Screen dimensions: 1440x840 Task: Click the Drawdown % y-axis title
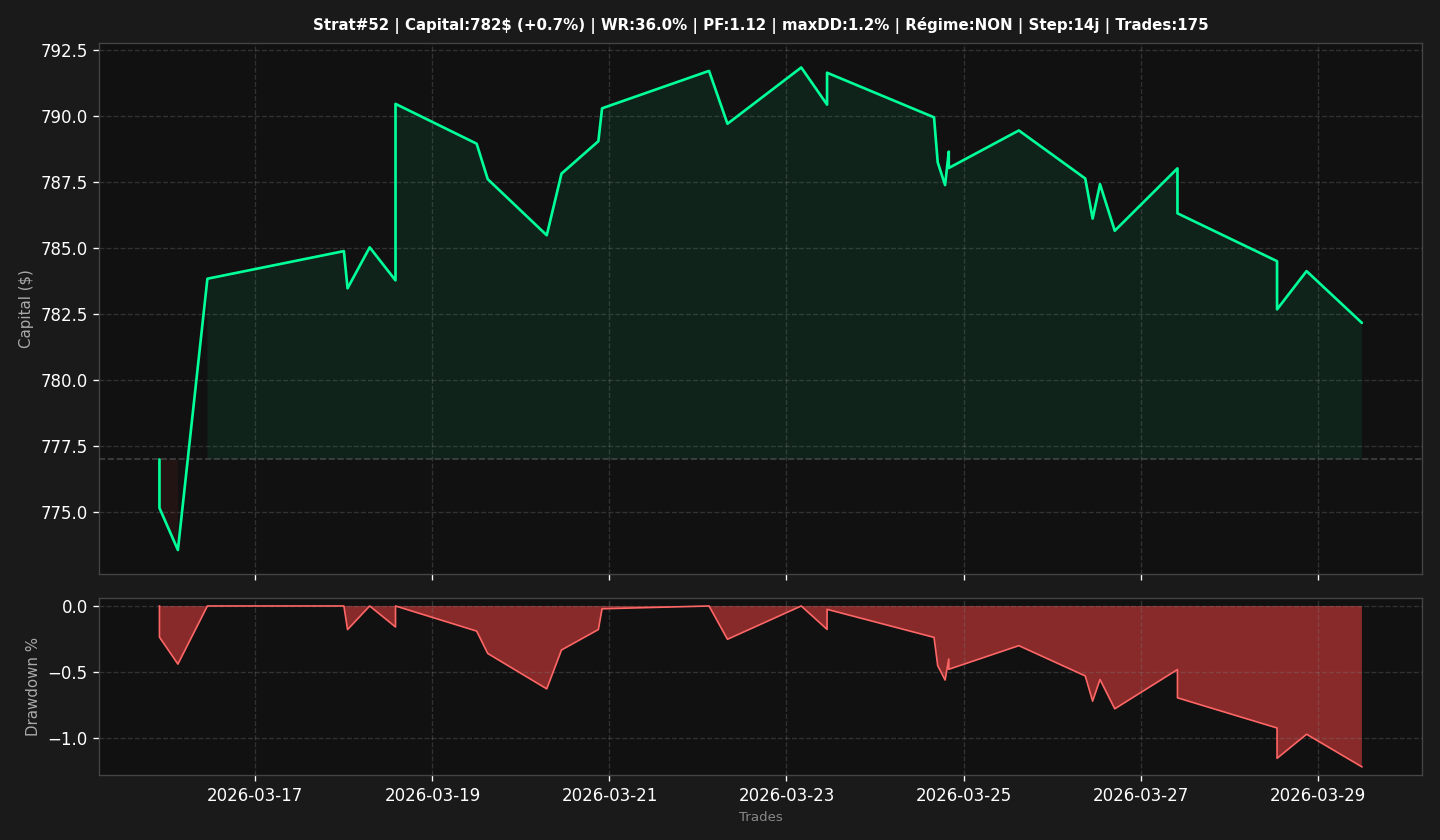tap(32, 687)
